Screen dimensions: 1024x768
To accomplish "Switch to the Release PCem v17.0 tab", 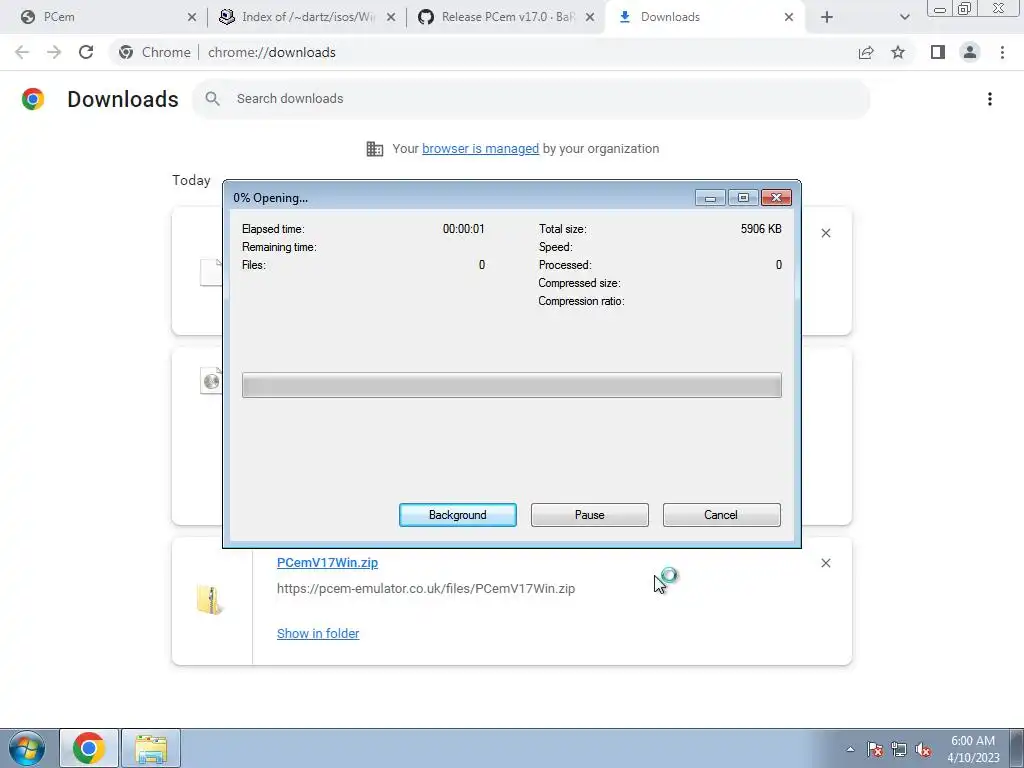I will pos(505,17).
